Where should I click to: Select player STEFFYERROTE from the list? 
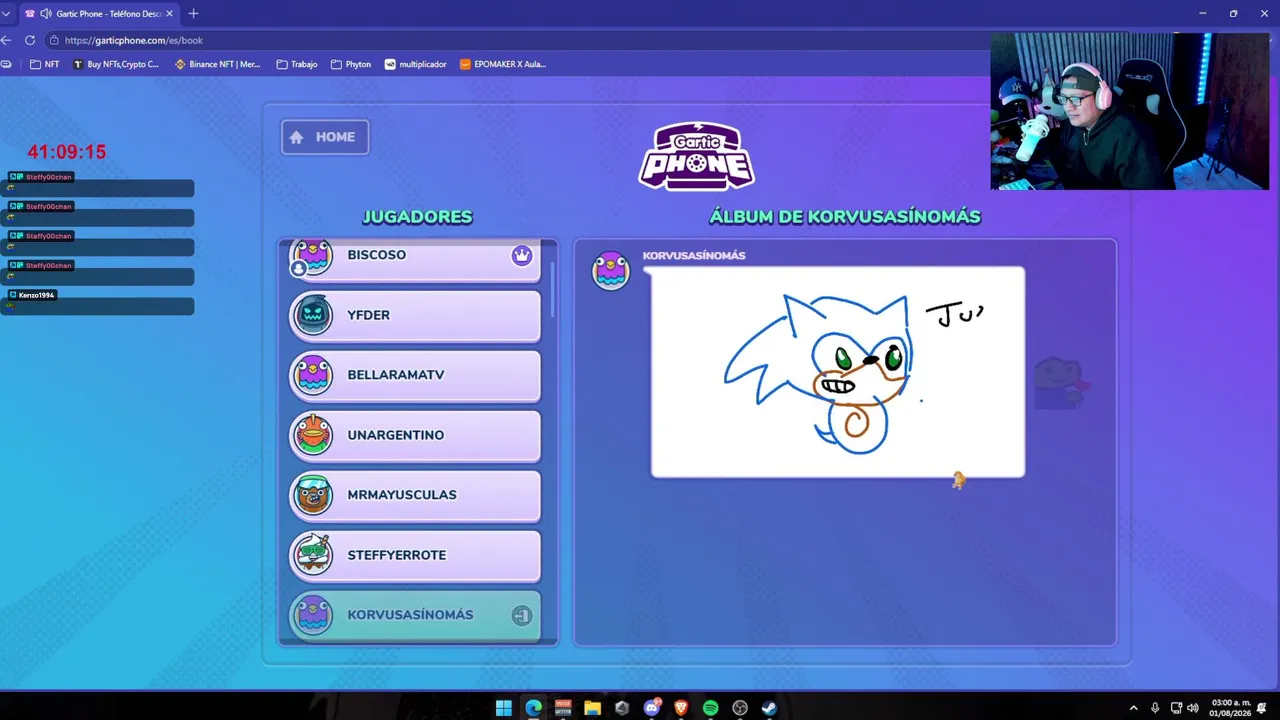click(x=415, y=556)
